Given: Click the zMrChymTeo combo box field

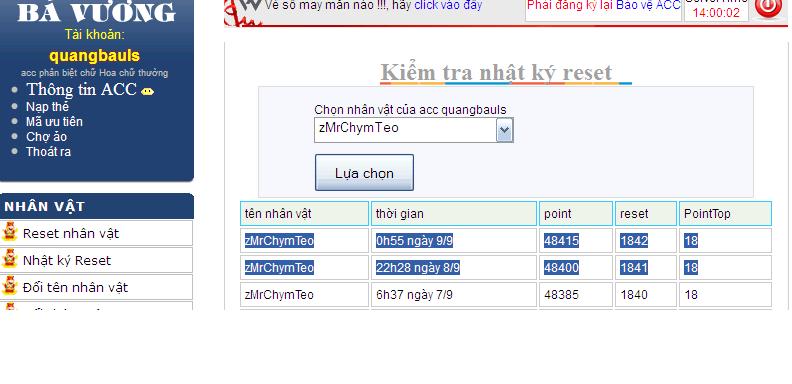Looking at the screenshot, I should coord(414,130).
